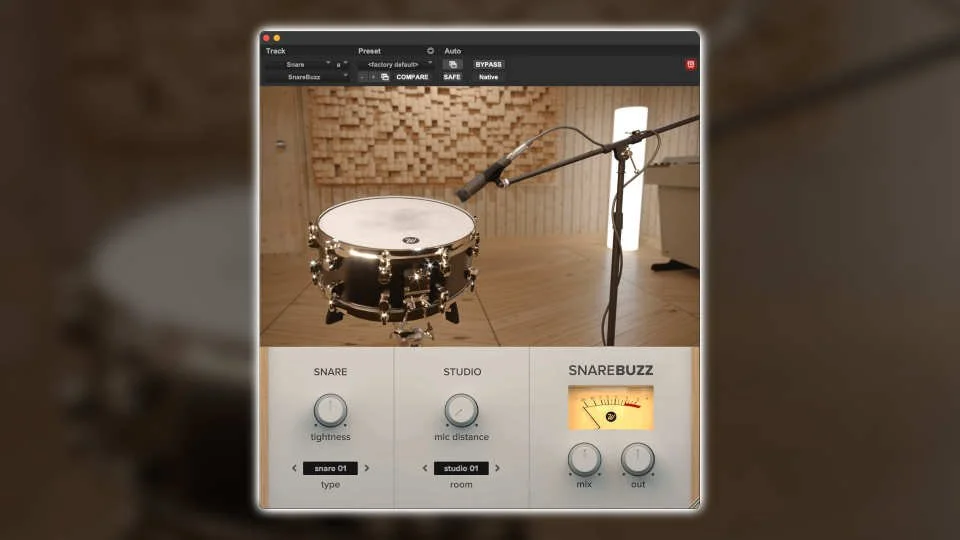Click the resize grip at window corner

694,503
